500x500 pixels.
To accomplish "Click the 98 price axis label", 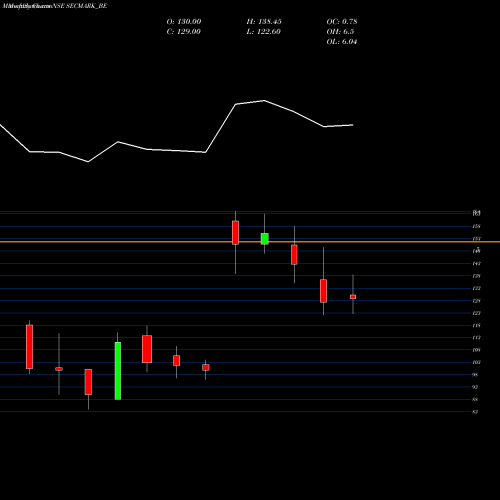I will point(475,375).
